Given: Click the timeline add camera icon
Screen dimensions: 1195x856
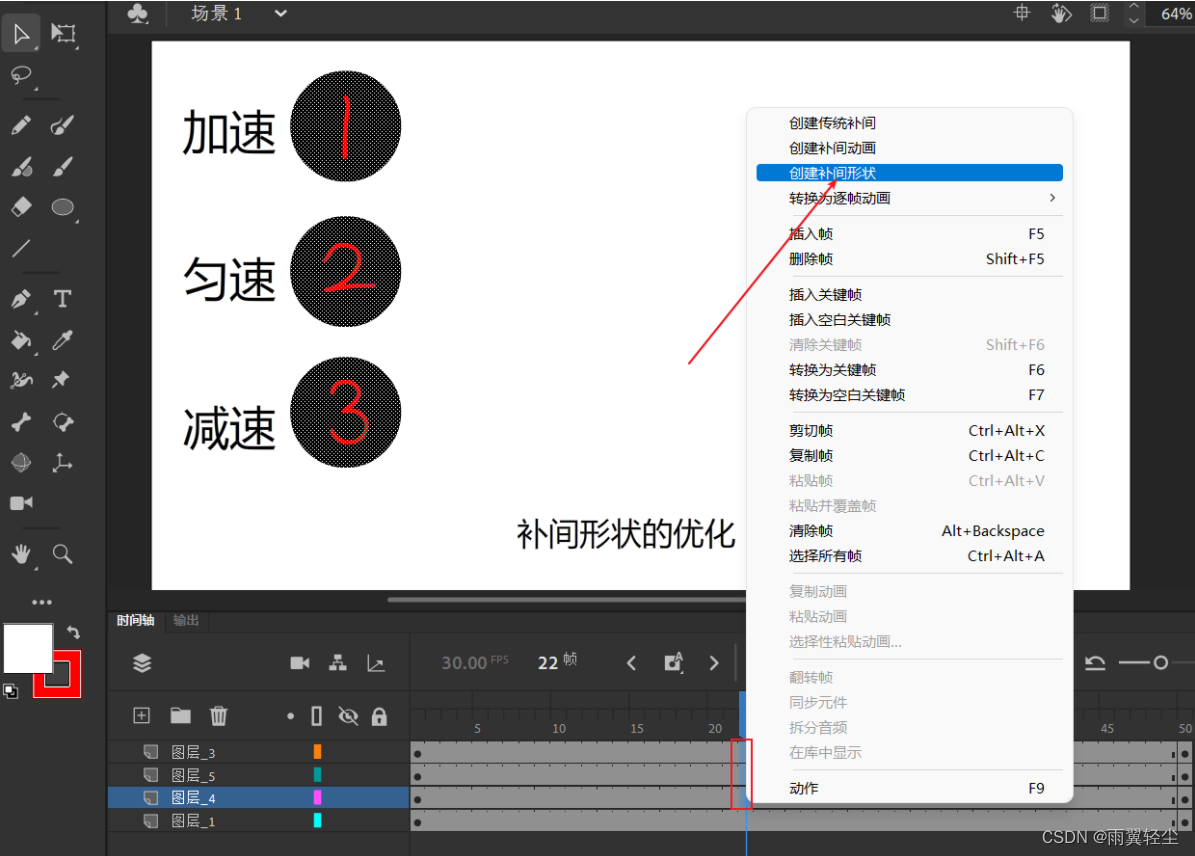Looking at the screenshot, I should (x=300, y=663).
